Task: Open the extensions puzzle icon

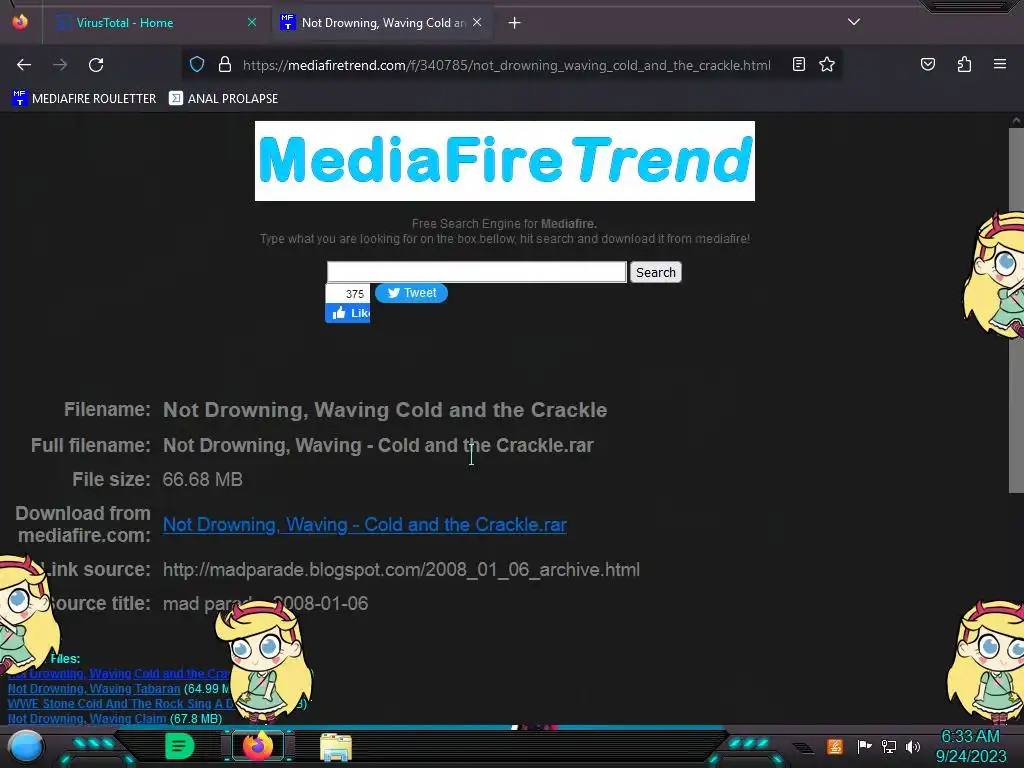Action: coord(964,64)
